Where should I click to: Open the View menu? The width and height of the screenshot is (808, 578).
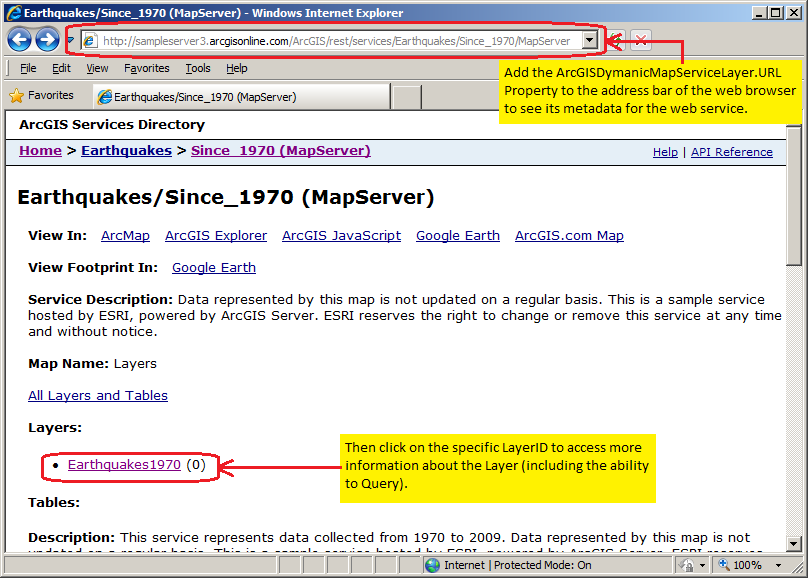(x=96, y=68)
